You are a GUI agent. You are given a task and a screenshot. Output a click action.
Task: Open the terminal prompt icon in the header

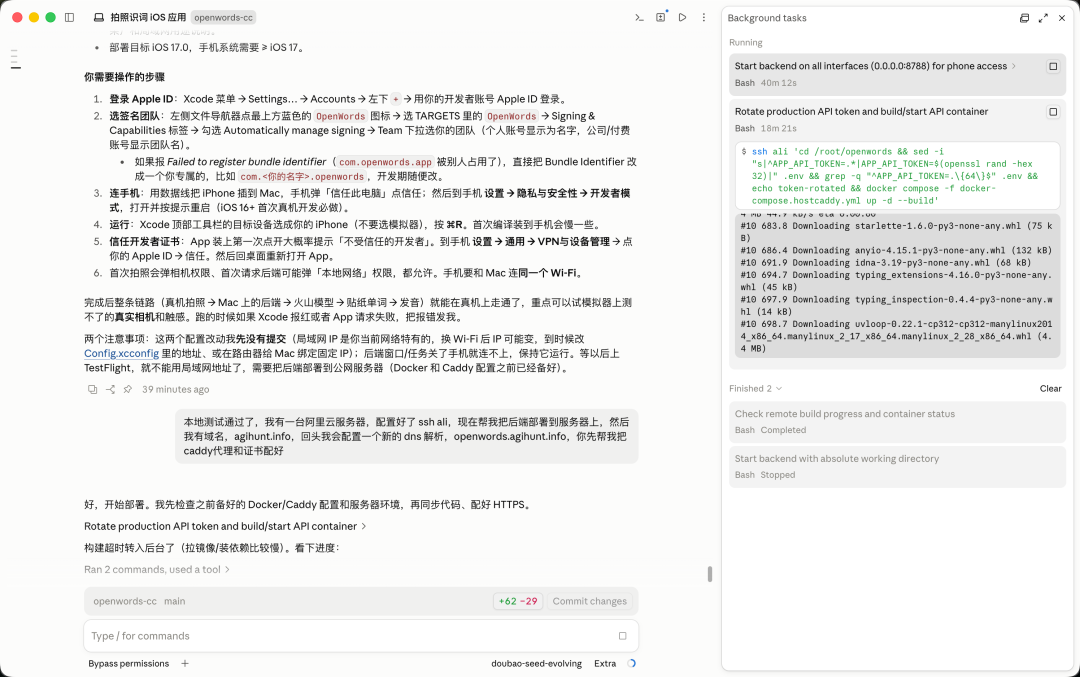point(639,17)
